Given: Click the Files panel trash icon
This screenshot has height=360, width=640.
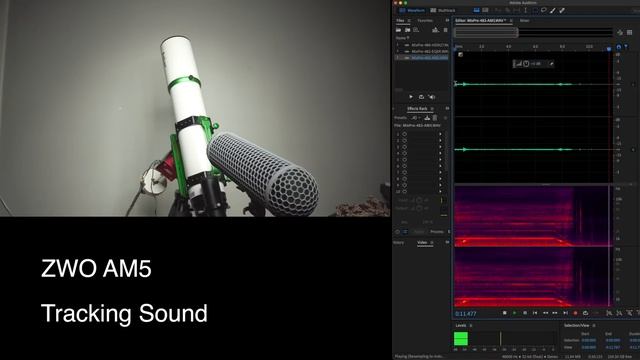Looking at the screenshot, I should click(x=445, y=30).
